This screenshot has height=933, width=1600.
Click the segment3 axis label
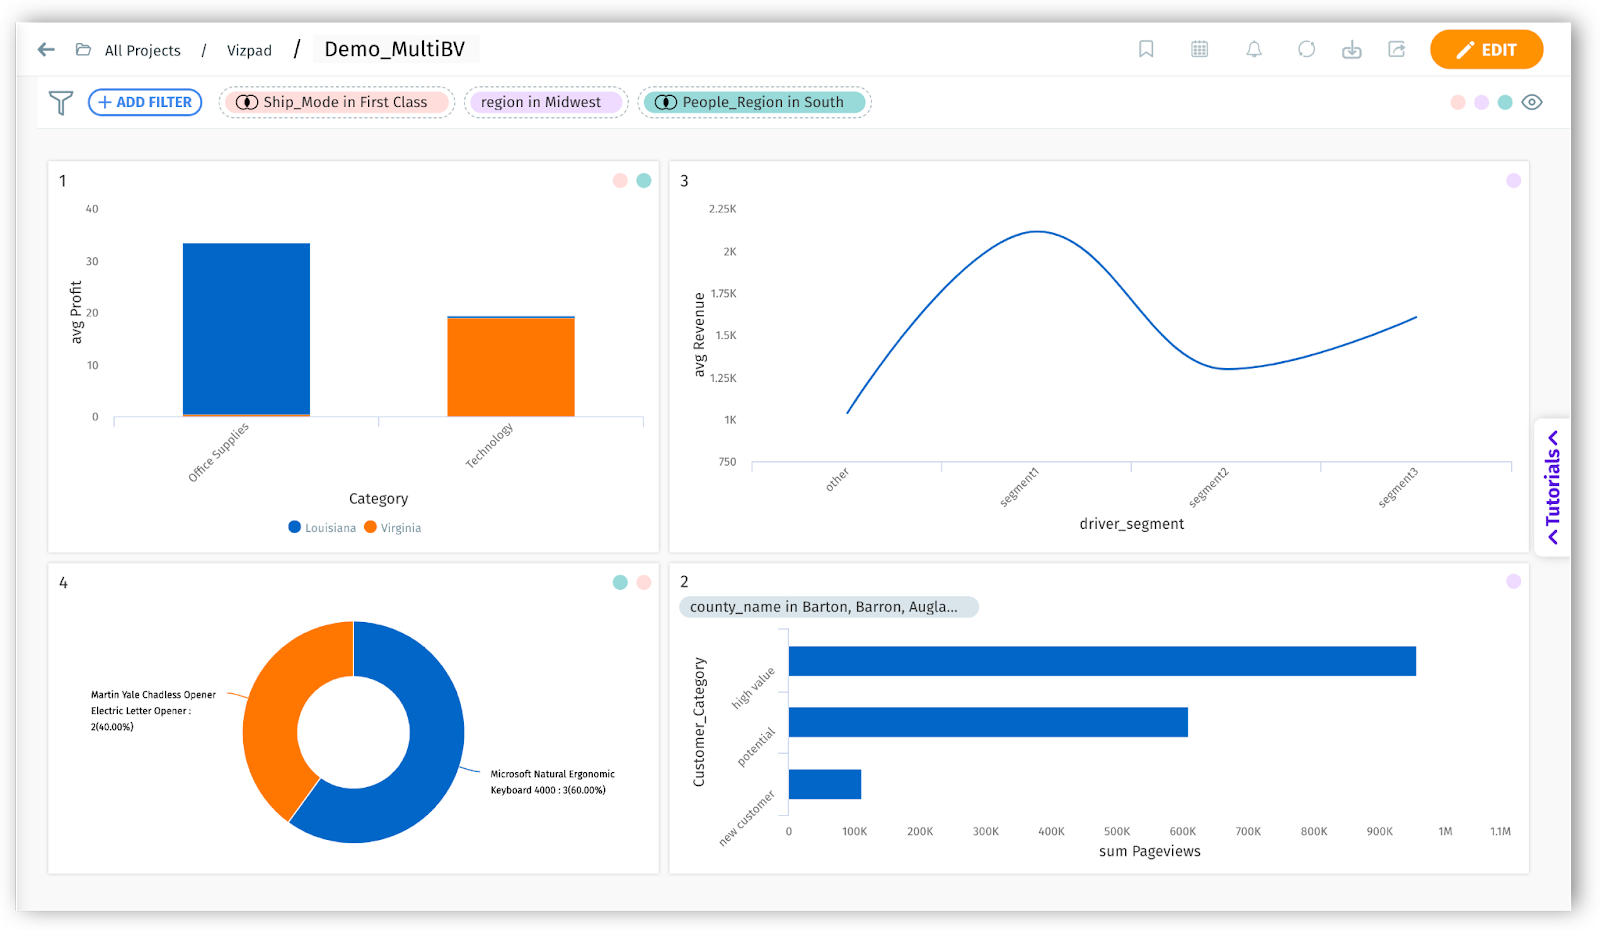pos(1398,487)
